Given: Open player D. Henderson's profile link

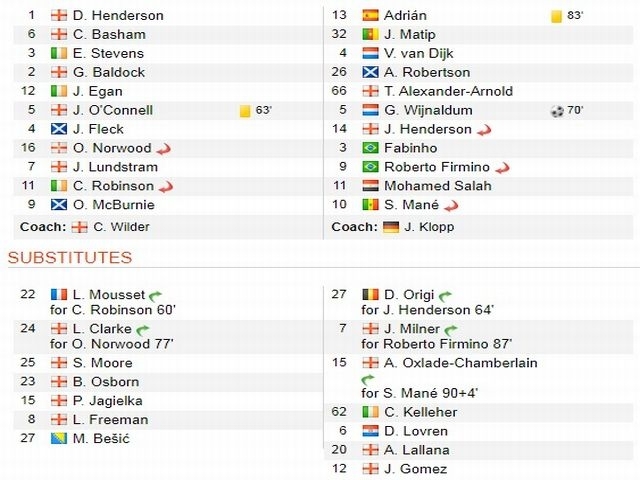Looking at the screenshot, I should pos(118,16).
